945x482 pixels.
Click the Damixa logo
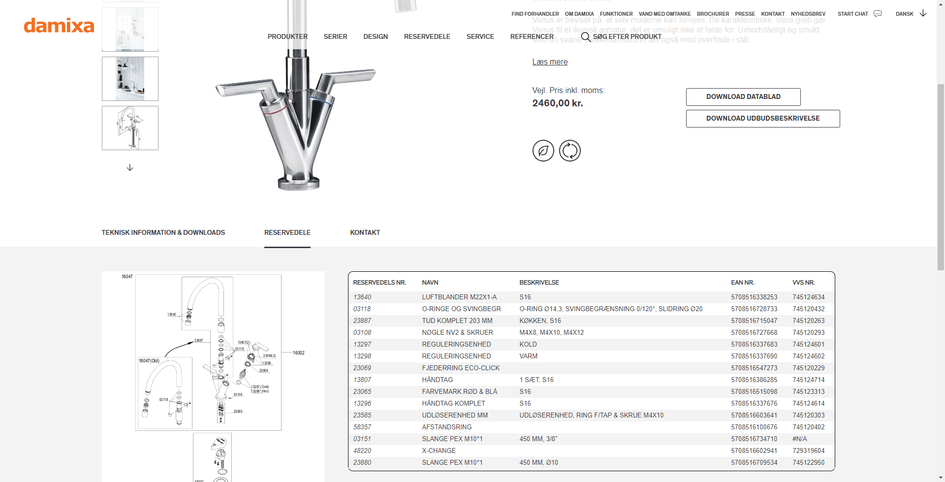tap(59, 25)
